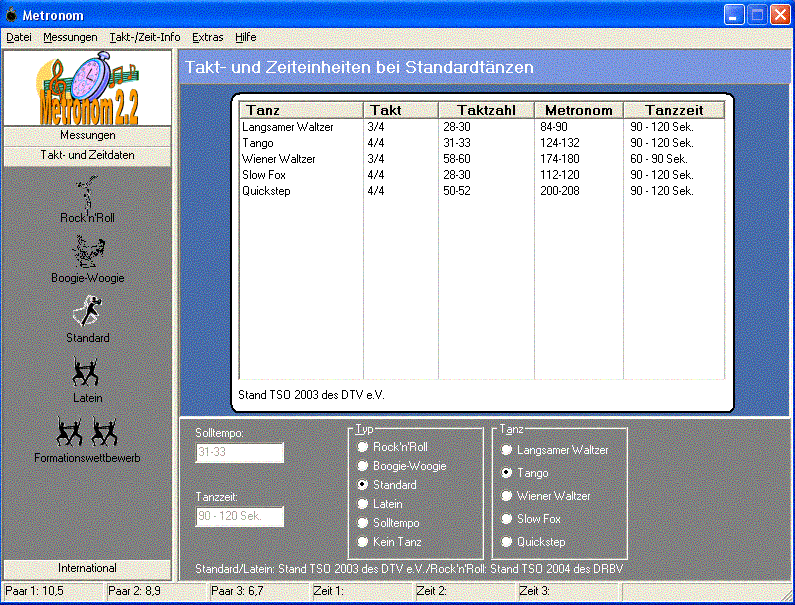The image size is (795, 605).
Task: Click the Tanzzeit field showing 90 - 120 Sek.
Action: 239,516
